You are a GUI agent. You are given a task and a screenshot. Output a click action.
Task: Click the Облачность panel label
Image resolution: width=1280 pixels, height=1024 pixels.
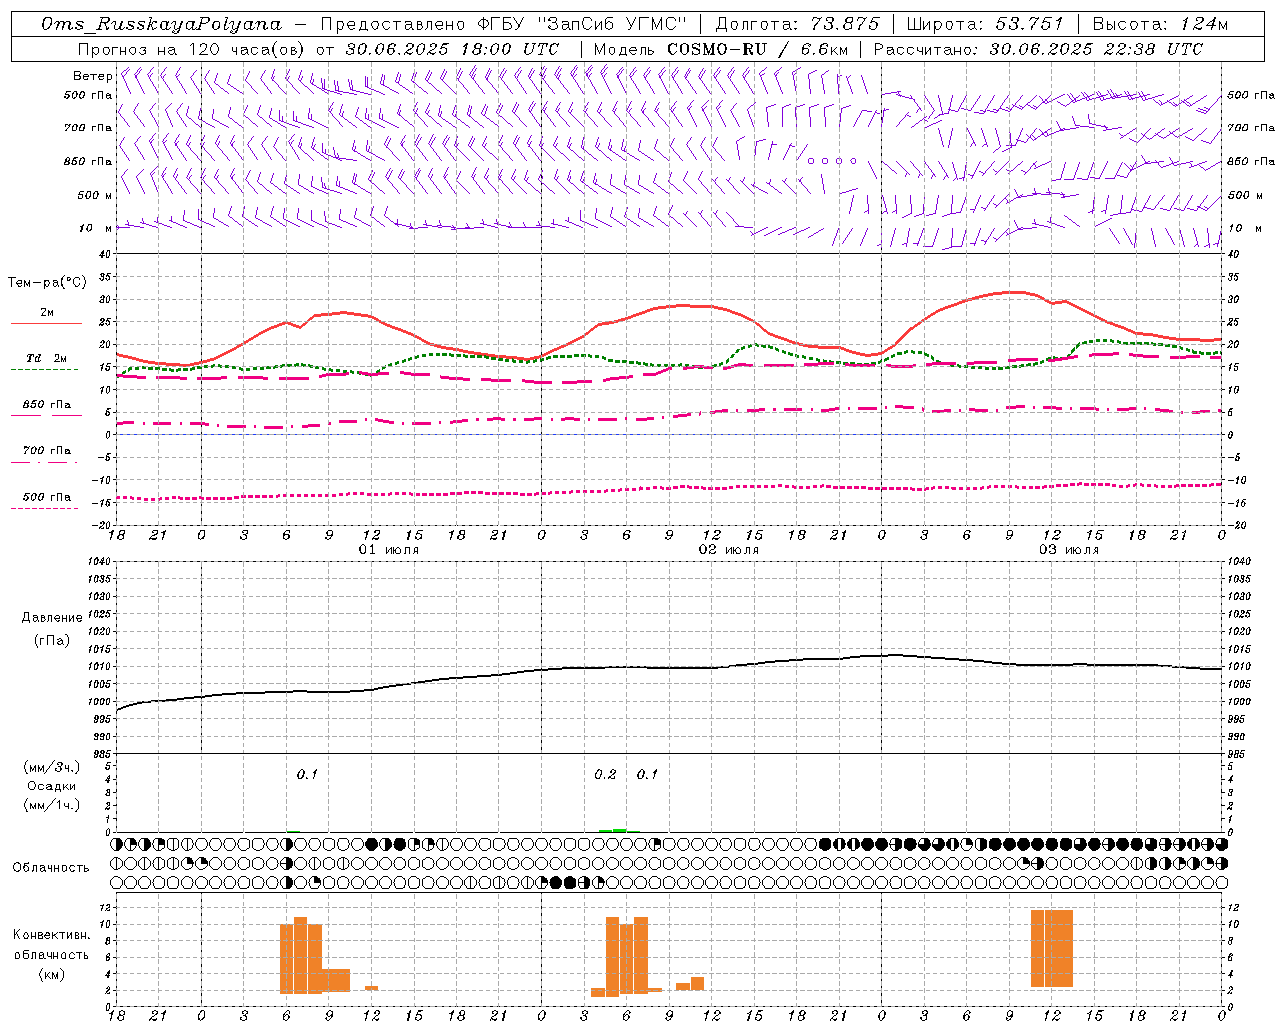click(x=50, y=868)
